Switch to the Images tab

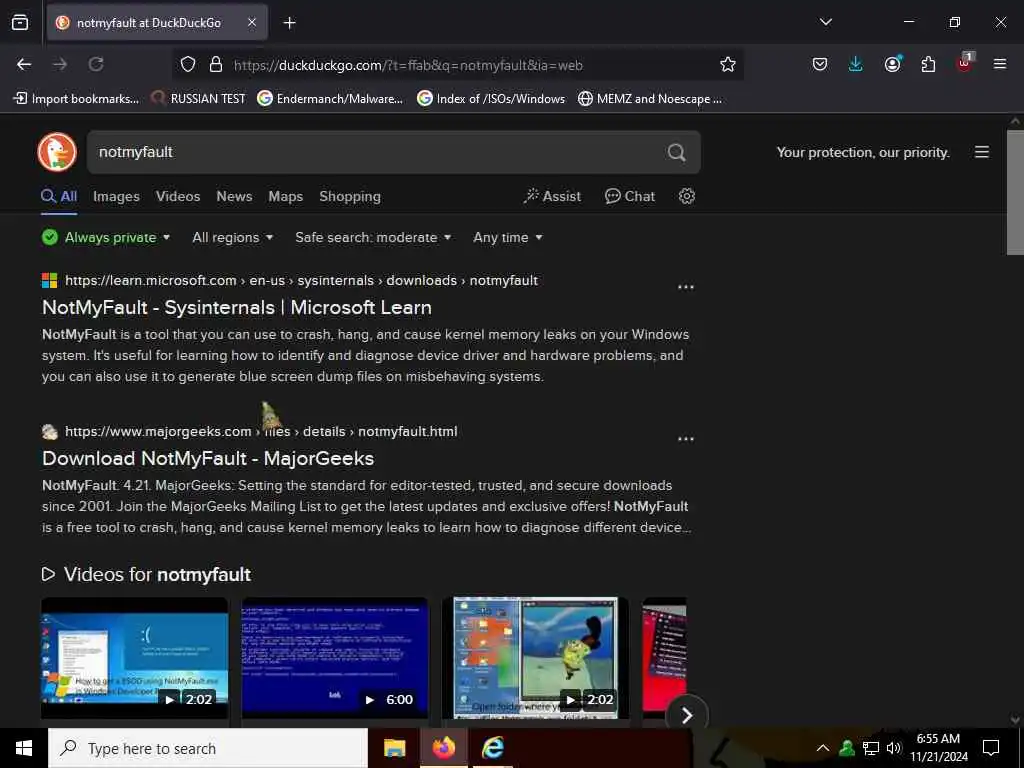[x=116, y=196]
